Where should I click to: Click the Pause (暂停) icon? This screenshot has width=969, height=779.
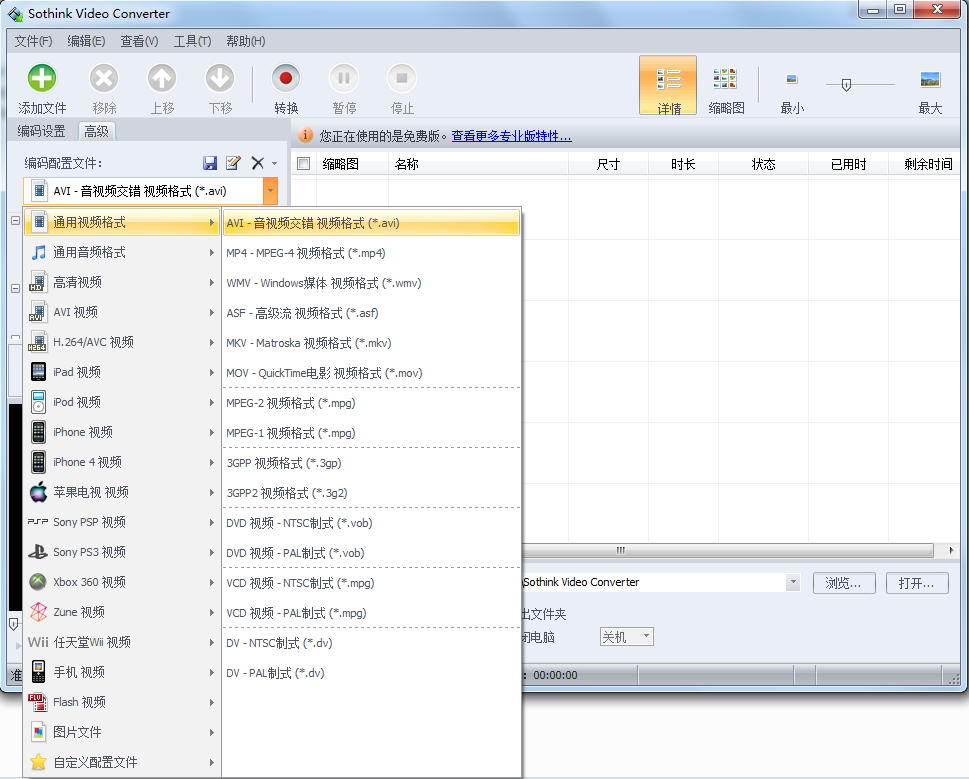344,78
